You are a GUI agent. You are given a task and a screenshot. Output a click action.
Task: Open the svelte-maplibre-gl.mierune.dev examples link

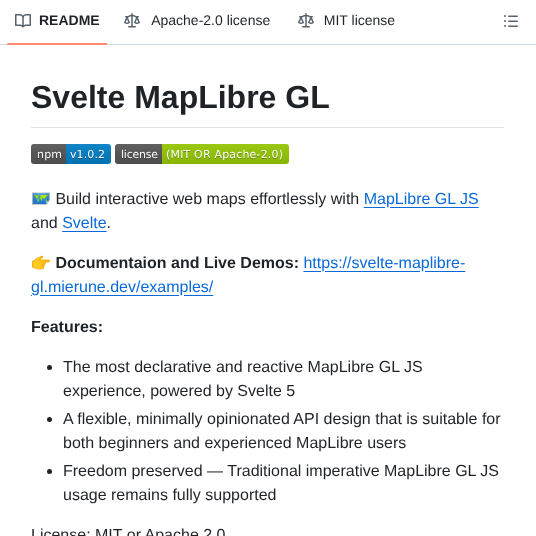(248, 275)
